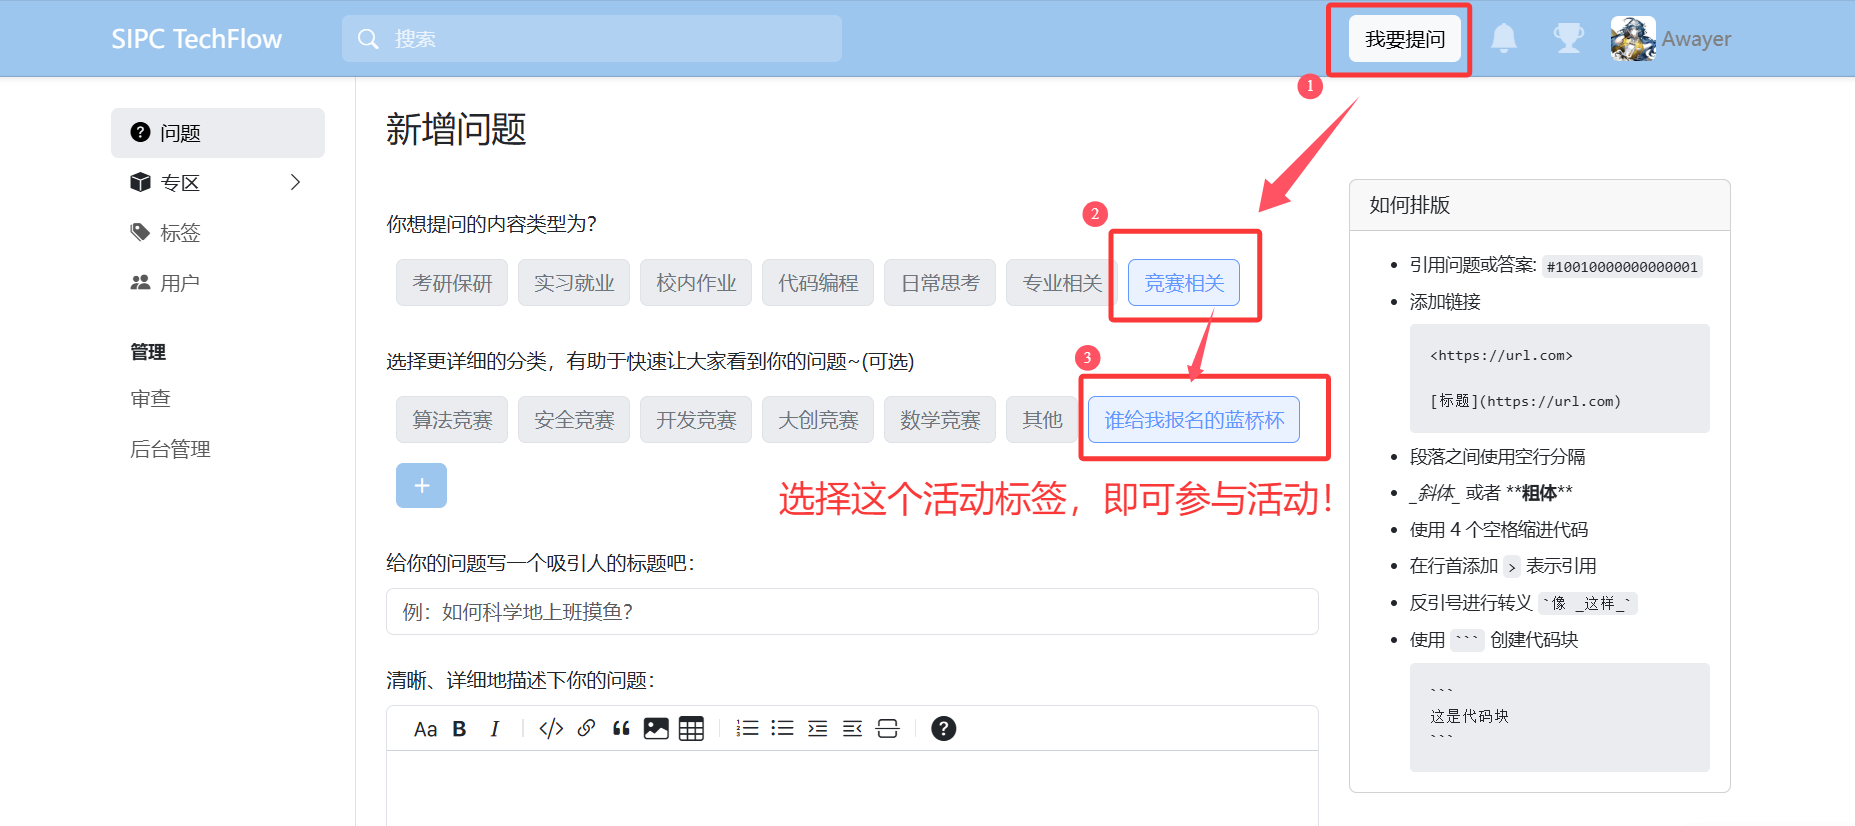Insert inline code with code icon
The image size is (1855, 826).
[551, 729]
